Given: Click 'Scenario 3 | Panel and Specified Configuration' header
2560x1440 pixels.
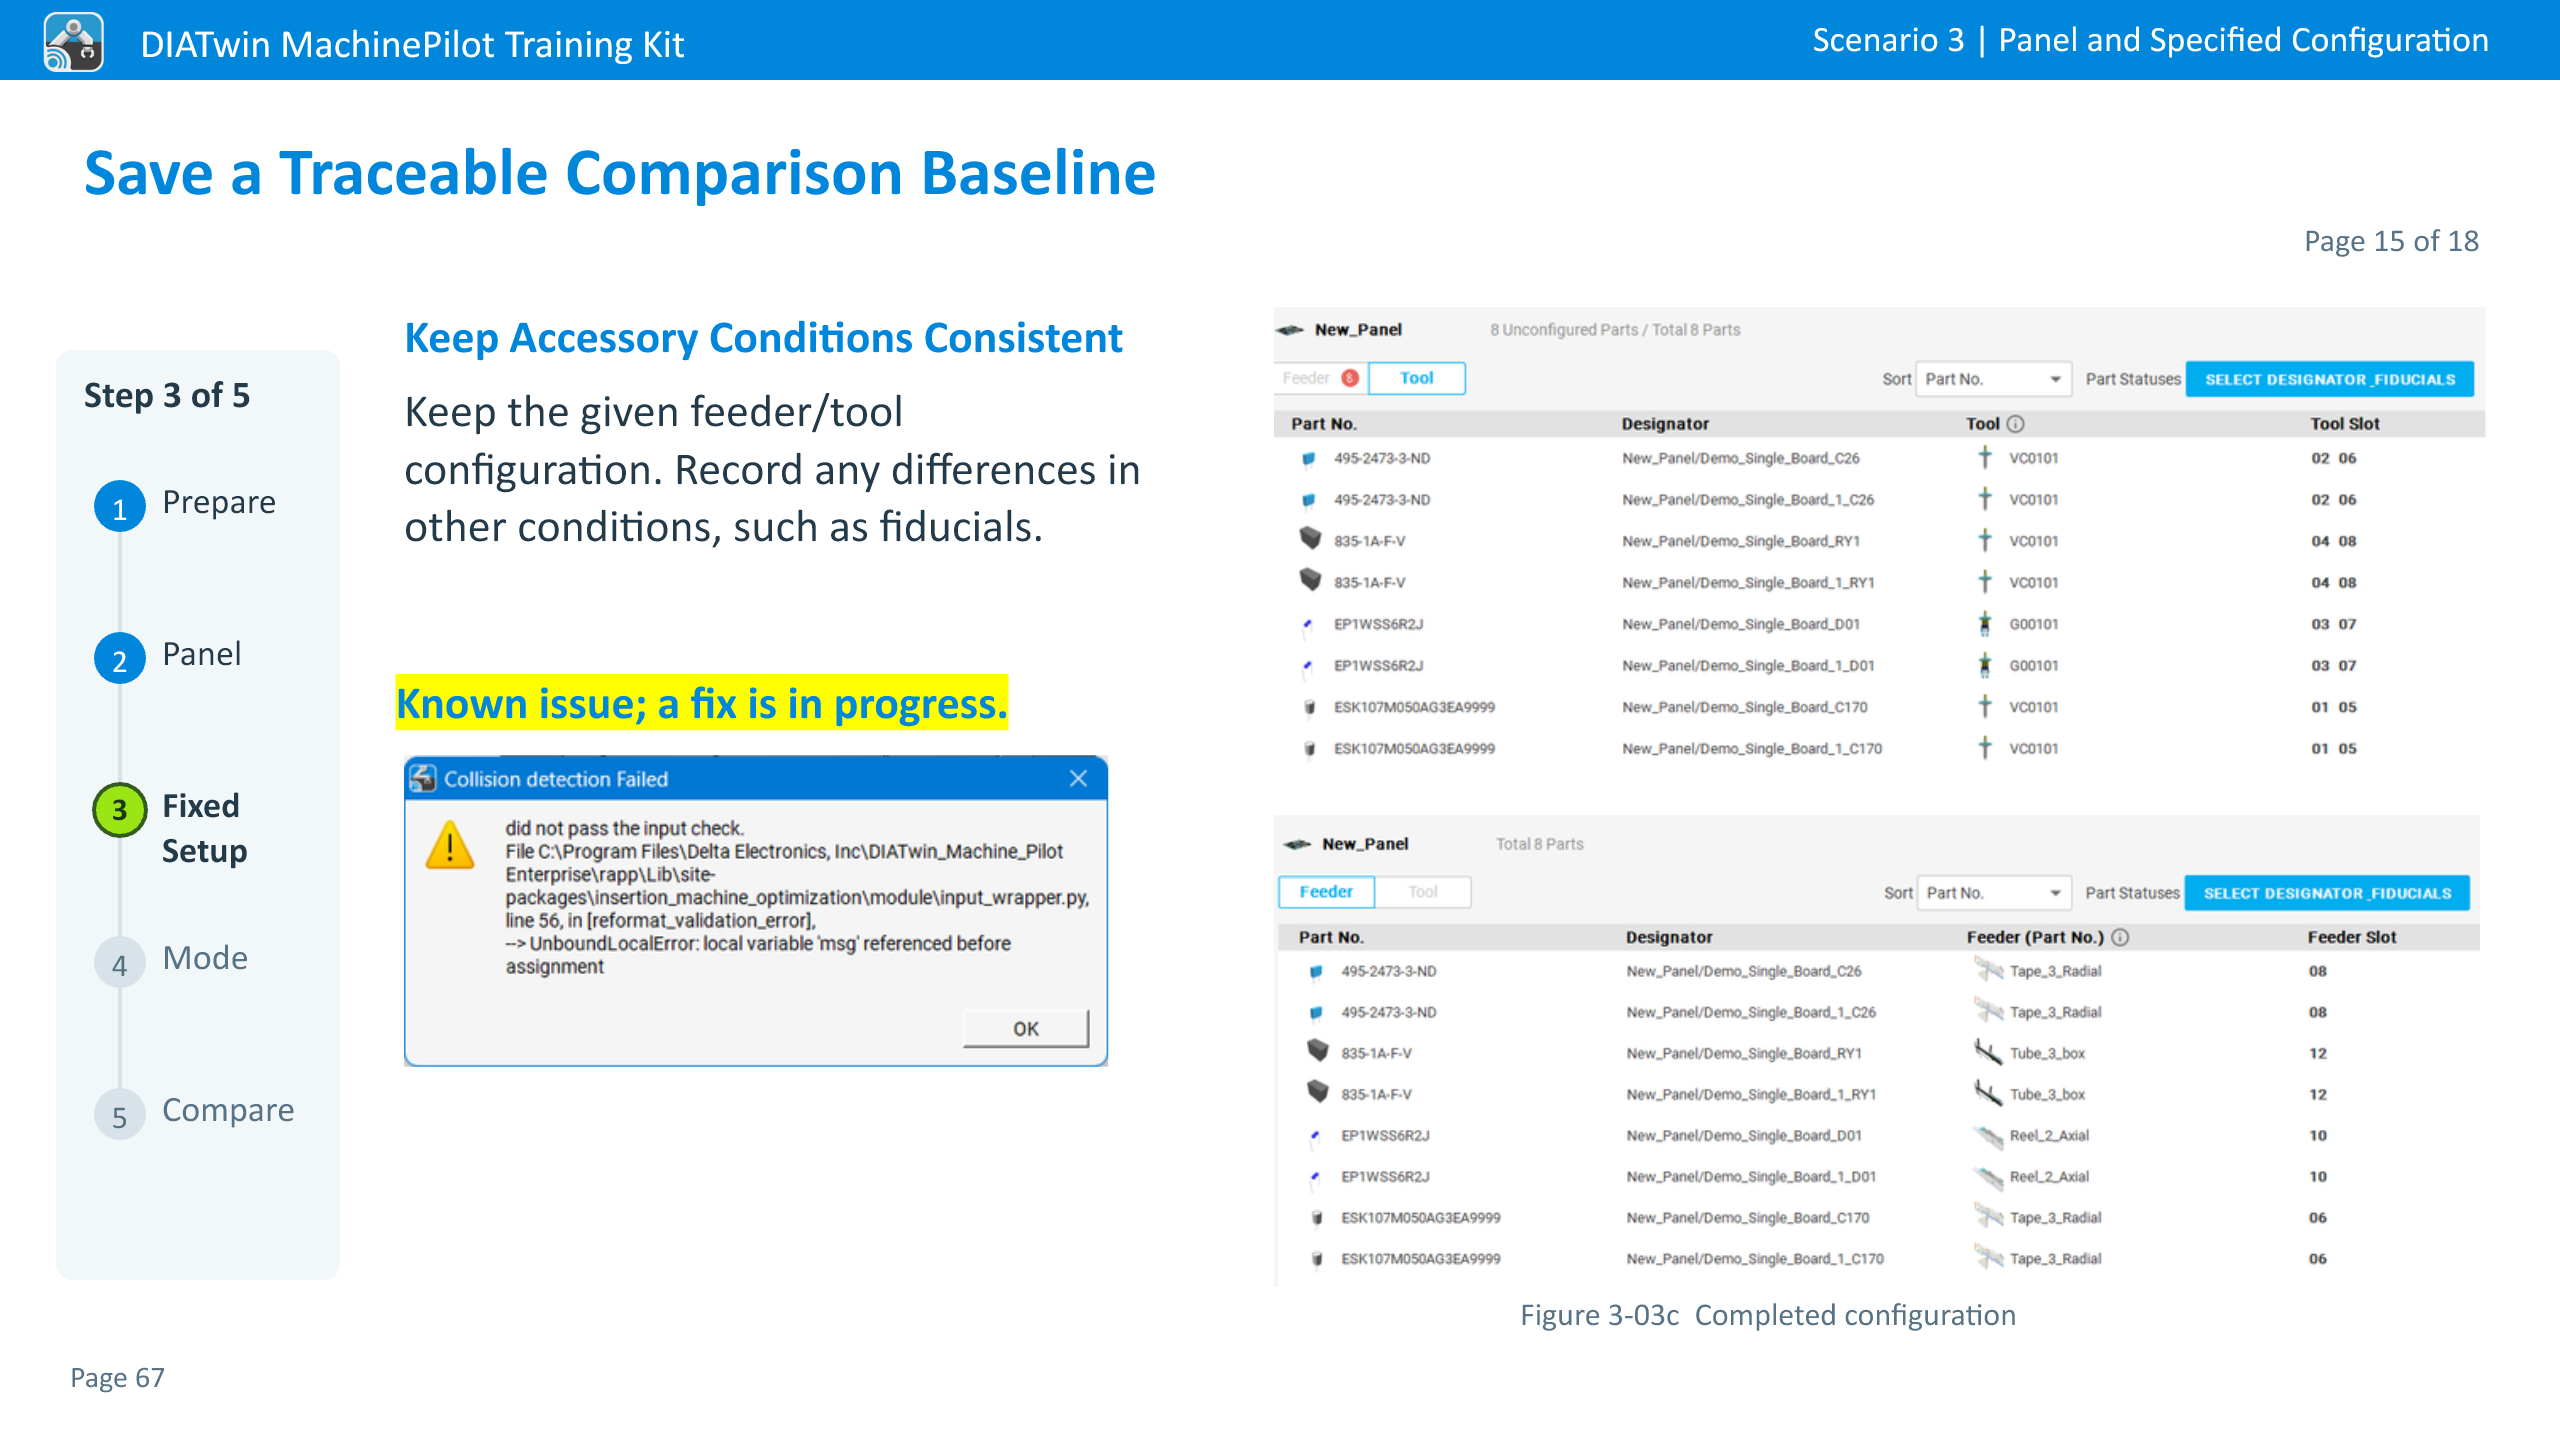Looking at the screenshot, I should tap(2150, 40).
